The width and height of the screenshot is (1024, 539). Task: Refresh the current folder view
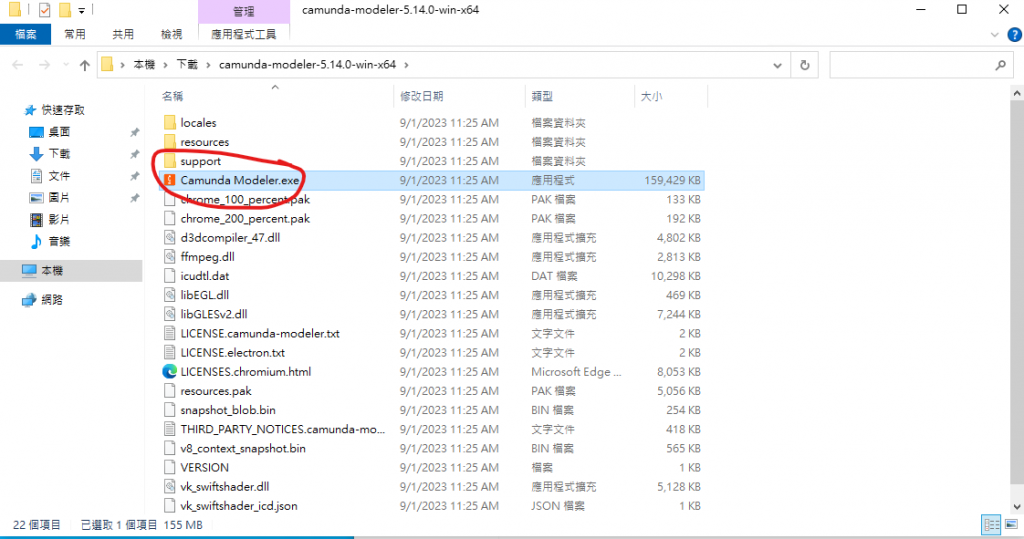tap(805, 65)
